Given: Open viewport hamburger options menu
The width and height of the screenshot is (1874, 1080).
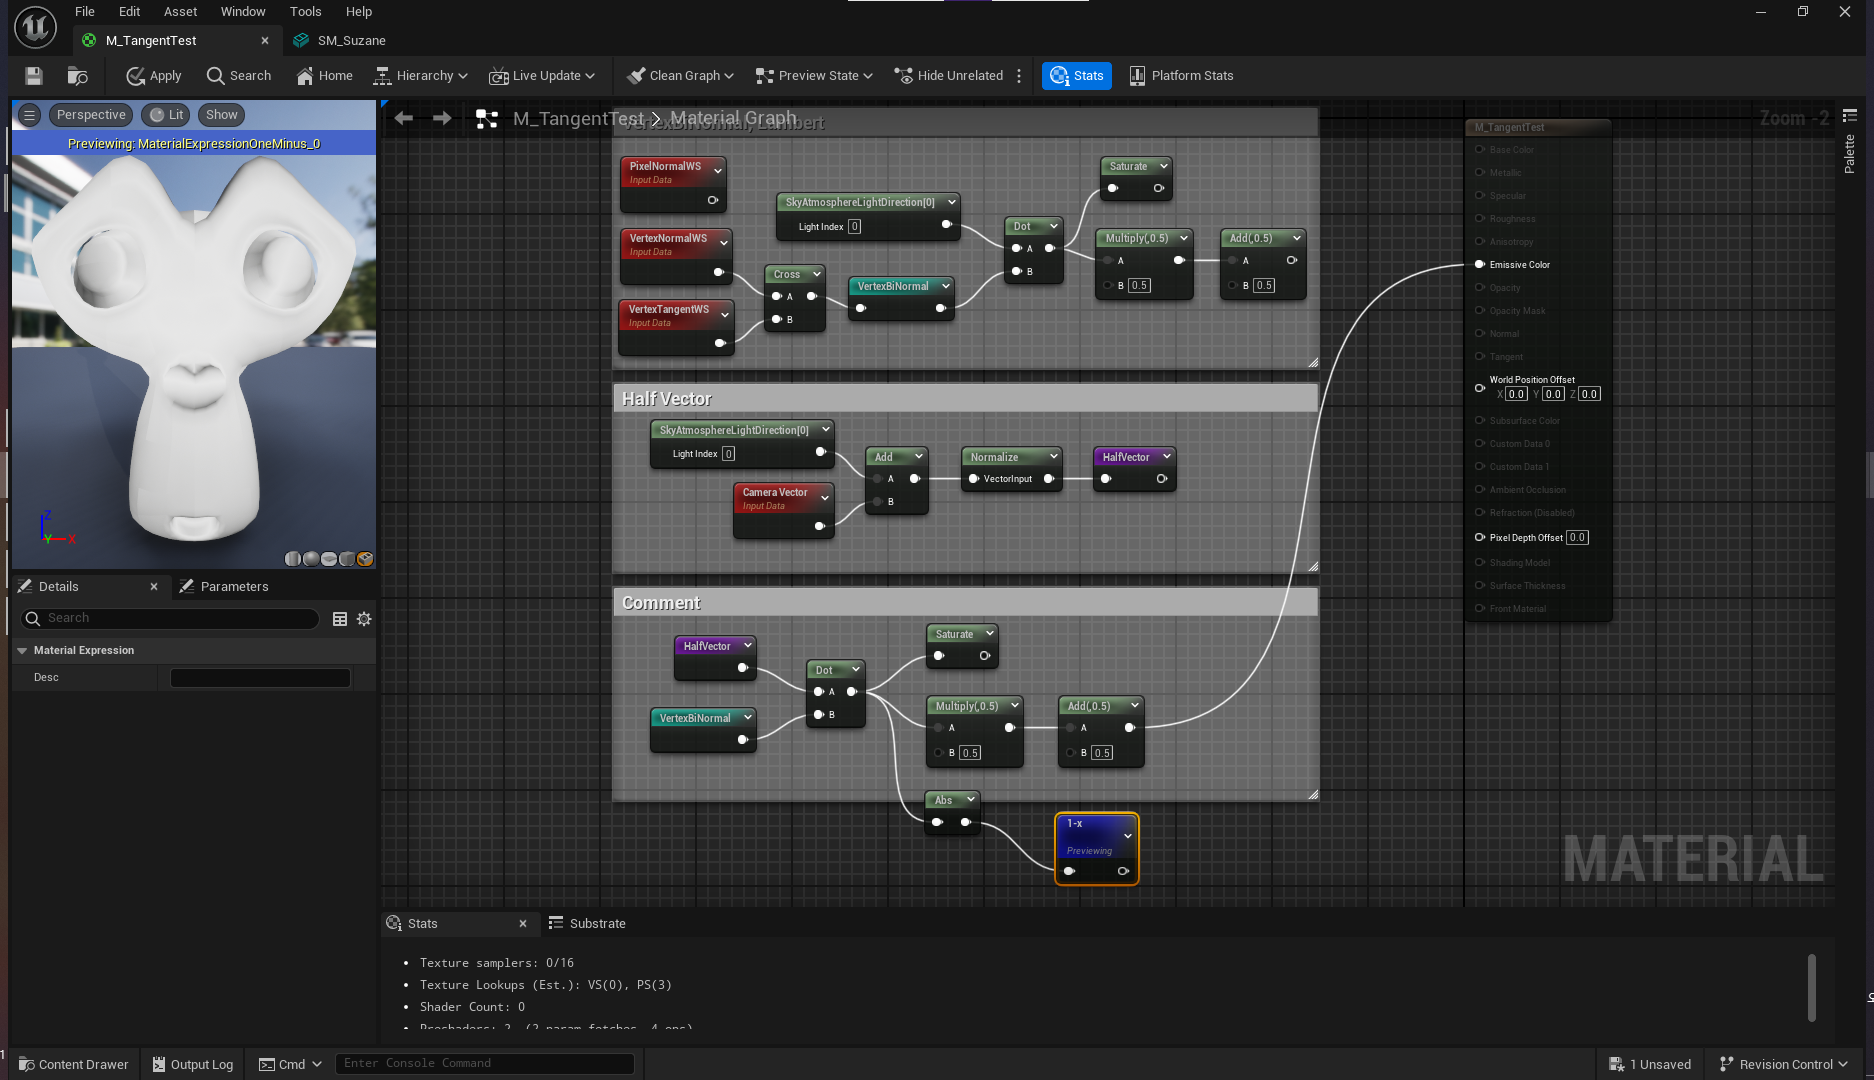Looking at the screenshot, I should [x=29, y=115].
